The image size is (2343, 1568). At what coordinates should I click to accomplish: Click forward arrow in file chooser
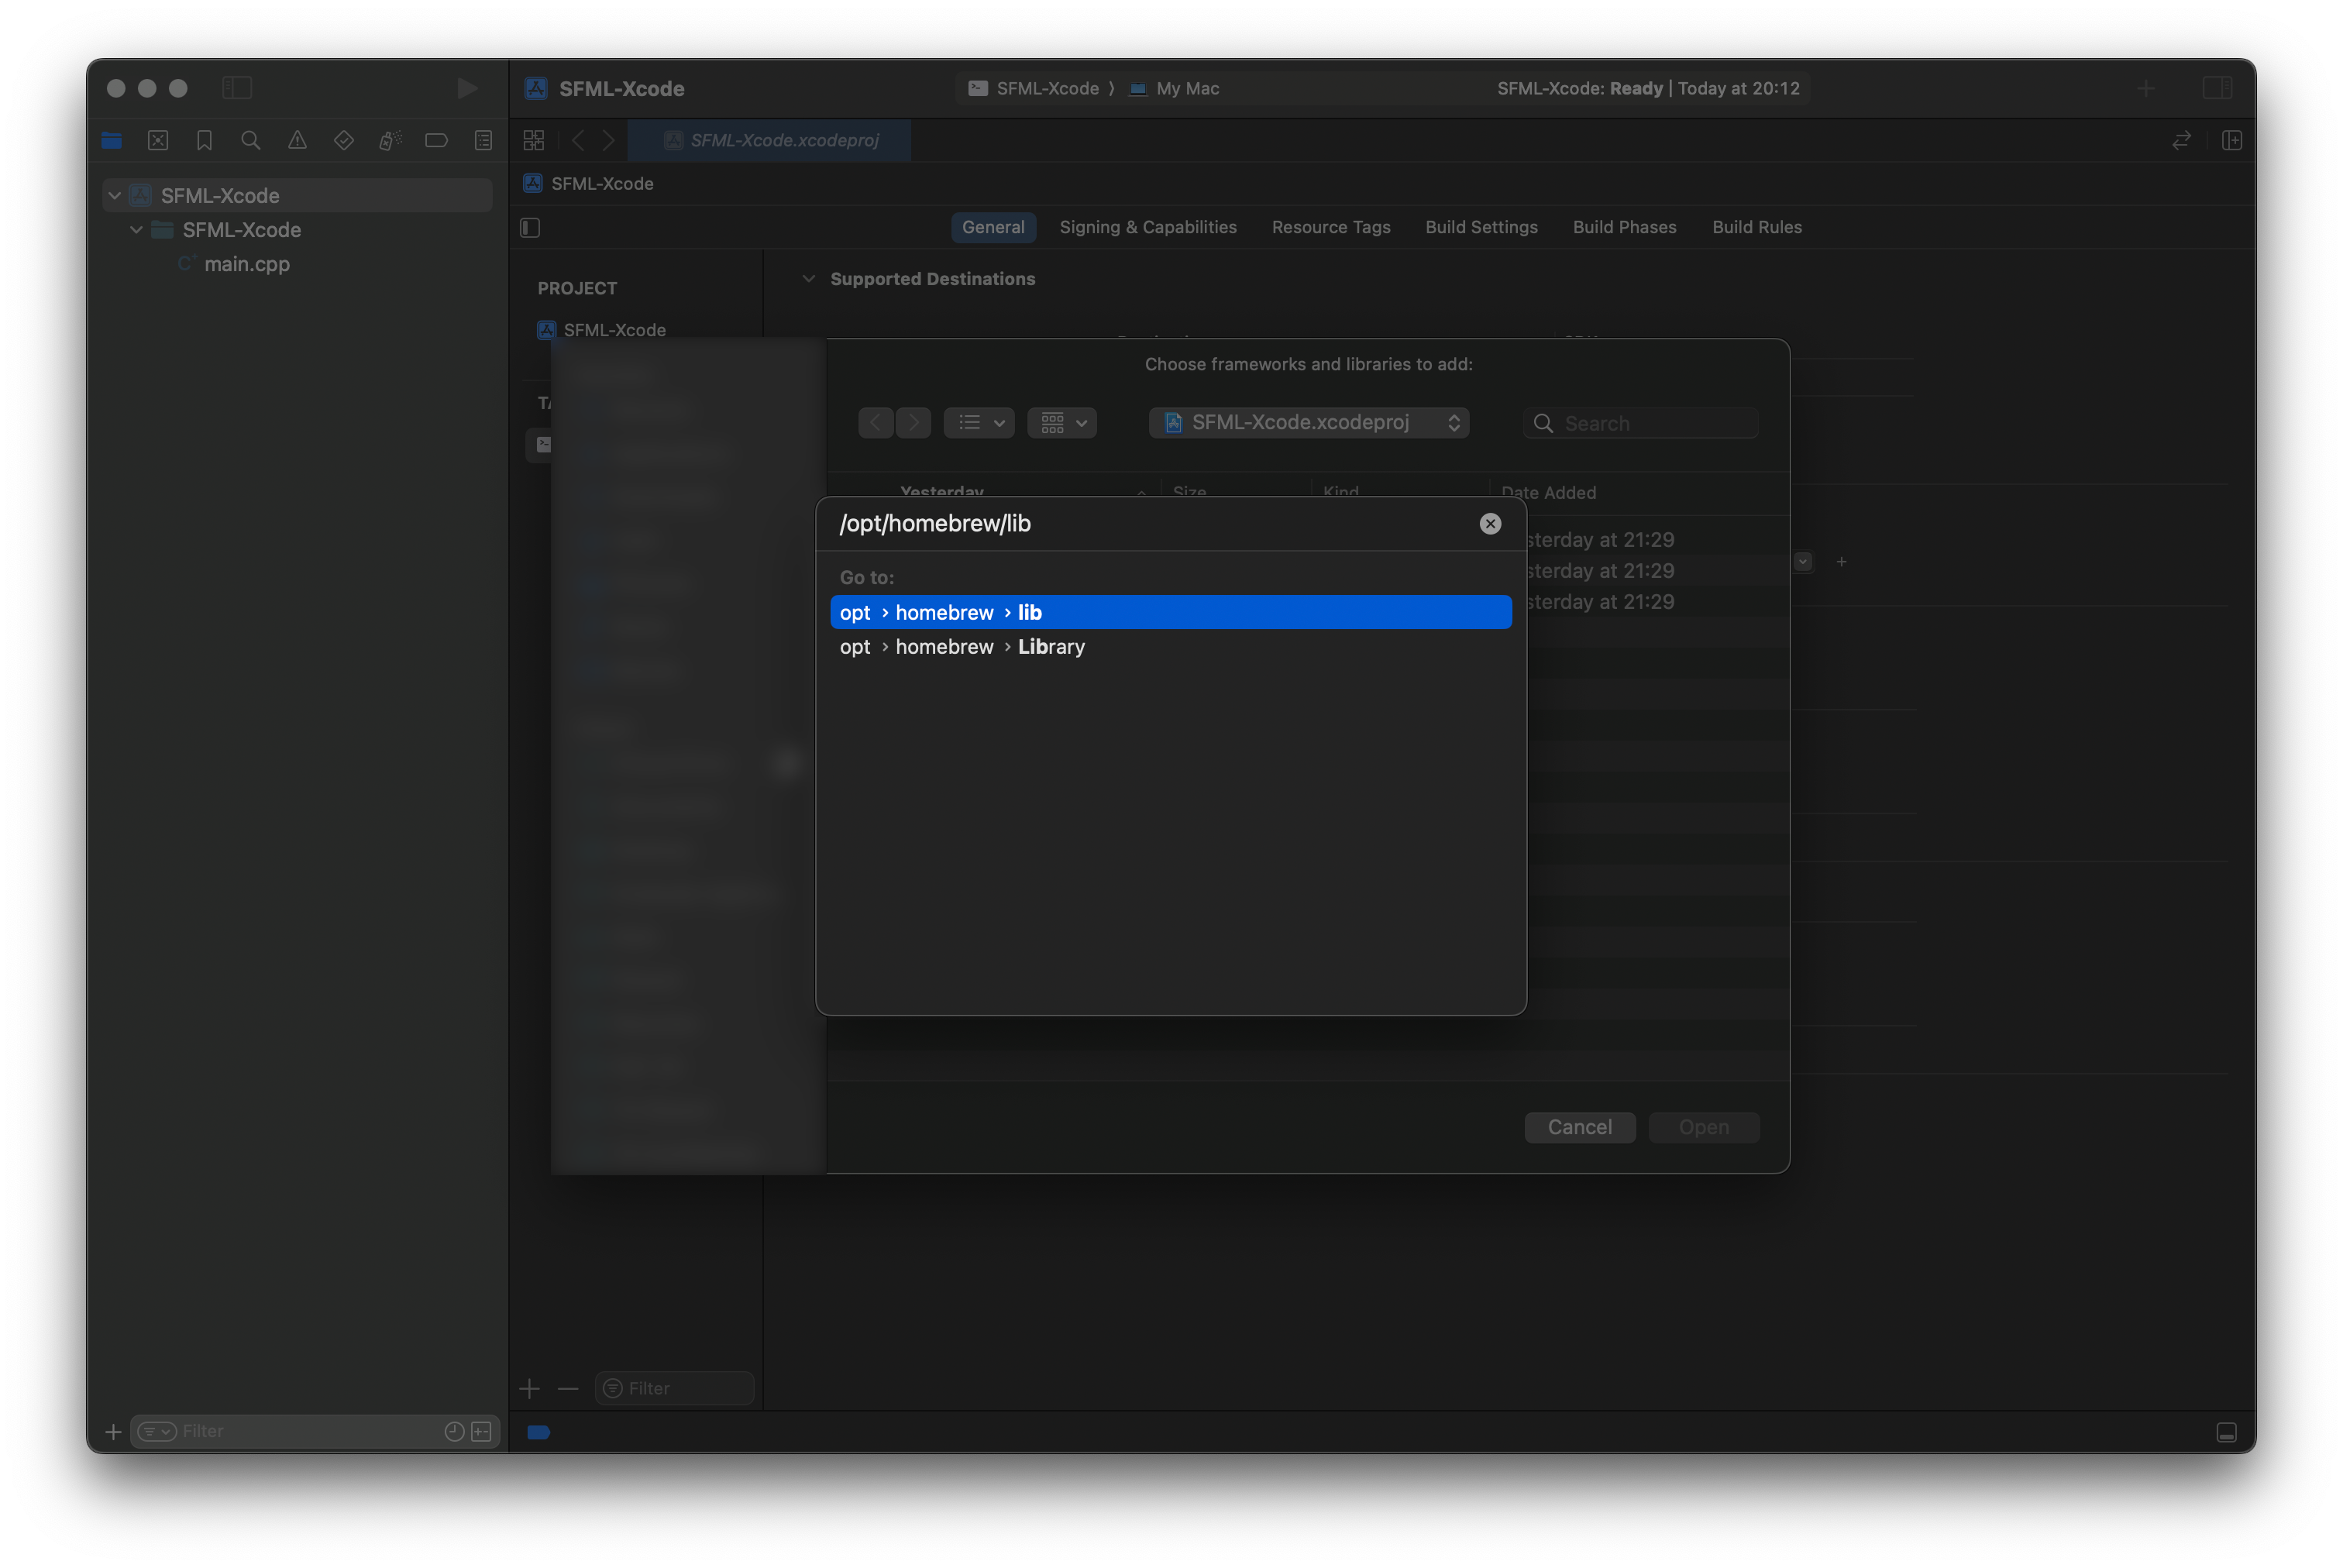[913, 423]
